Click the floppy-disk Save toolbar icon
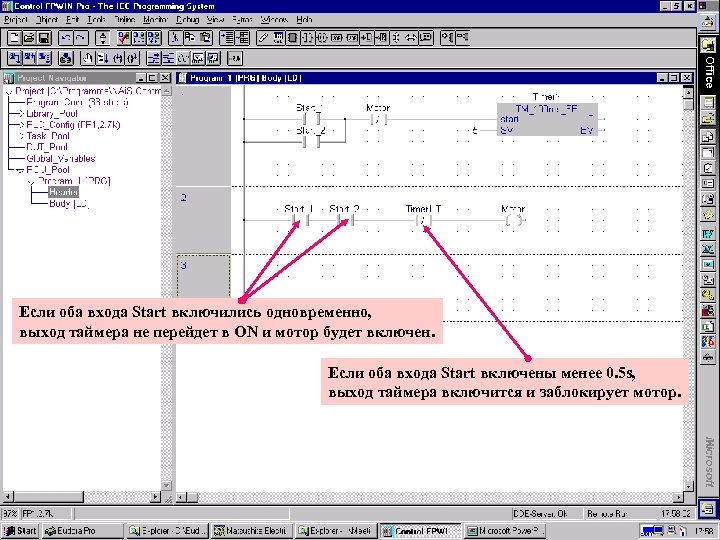 tap(44, 38)
